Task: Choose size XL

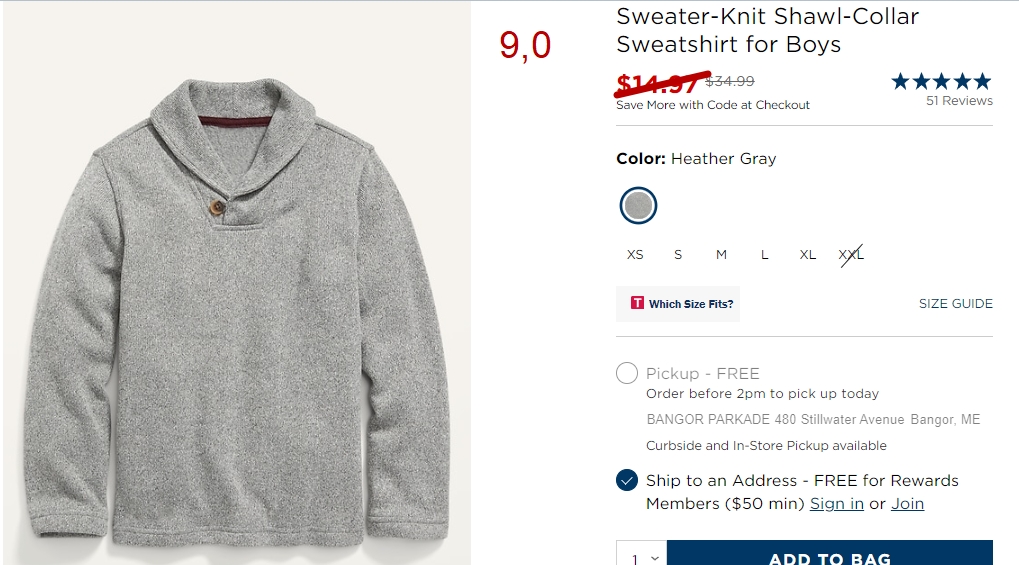Action: (808, 255)
